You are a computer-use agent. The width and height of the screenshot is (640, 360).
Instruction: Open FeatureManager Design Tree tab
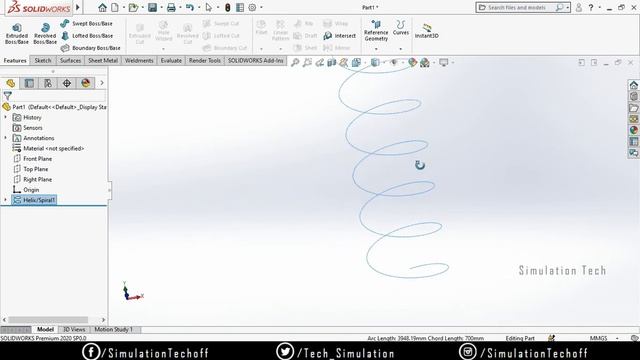click(11, 83)
